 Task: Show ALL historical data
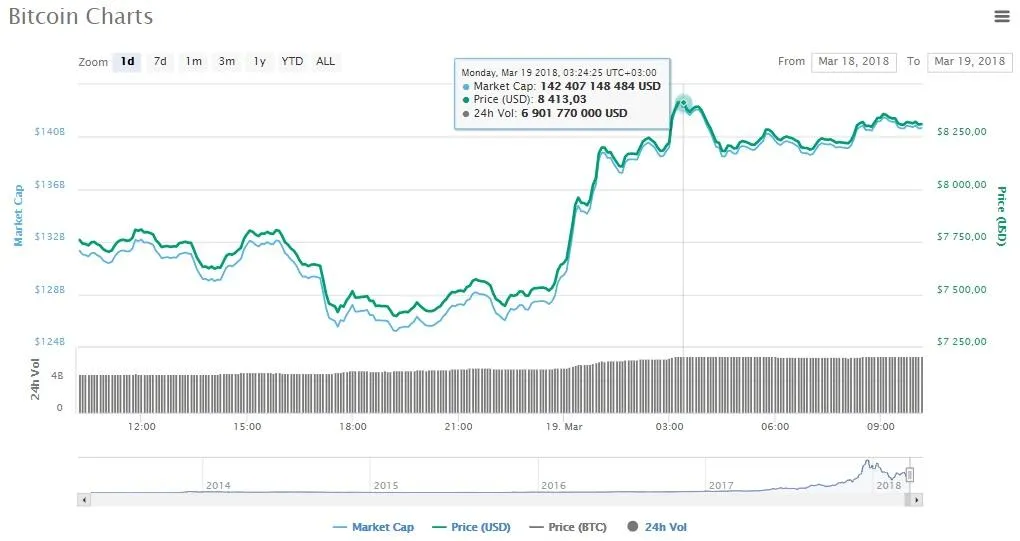pos(326,62)
